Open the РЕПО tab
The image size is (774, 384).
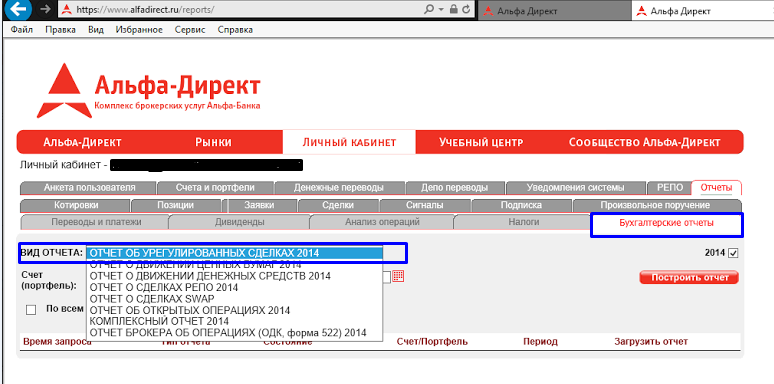(x=670, y=188)
